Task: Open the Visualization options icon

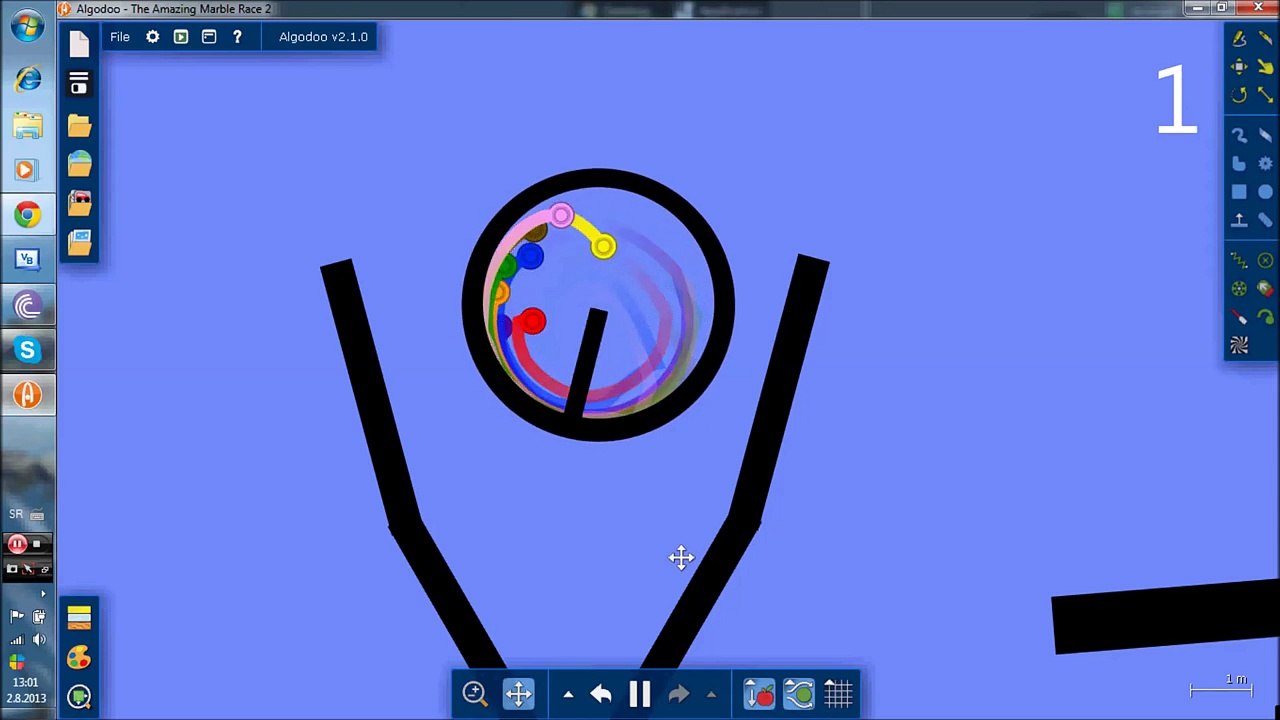Action: pyautogui.click(x=79, y=696)
